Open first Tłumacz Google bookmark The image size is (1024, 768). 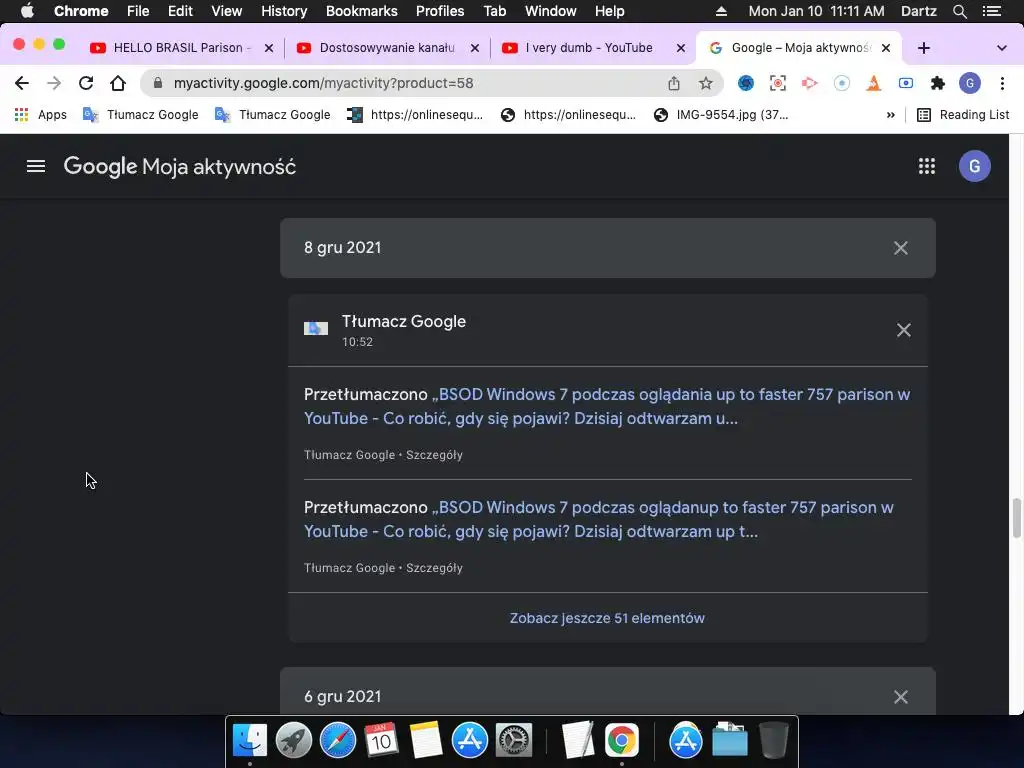[x=141, y=115]
